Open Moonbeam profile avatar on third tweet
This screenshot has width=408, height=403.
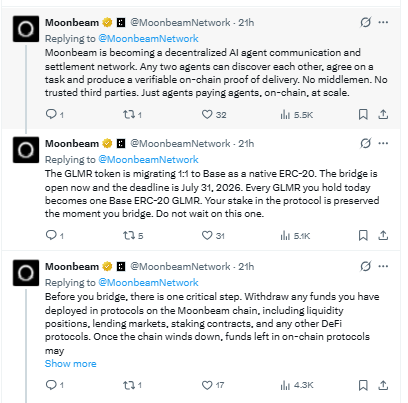click(26, 273)
